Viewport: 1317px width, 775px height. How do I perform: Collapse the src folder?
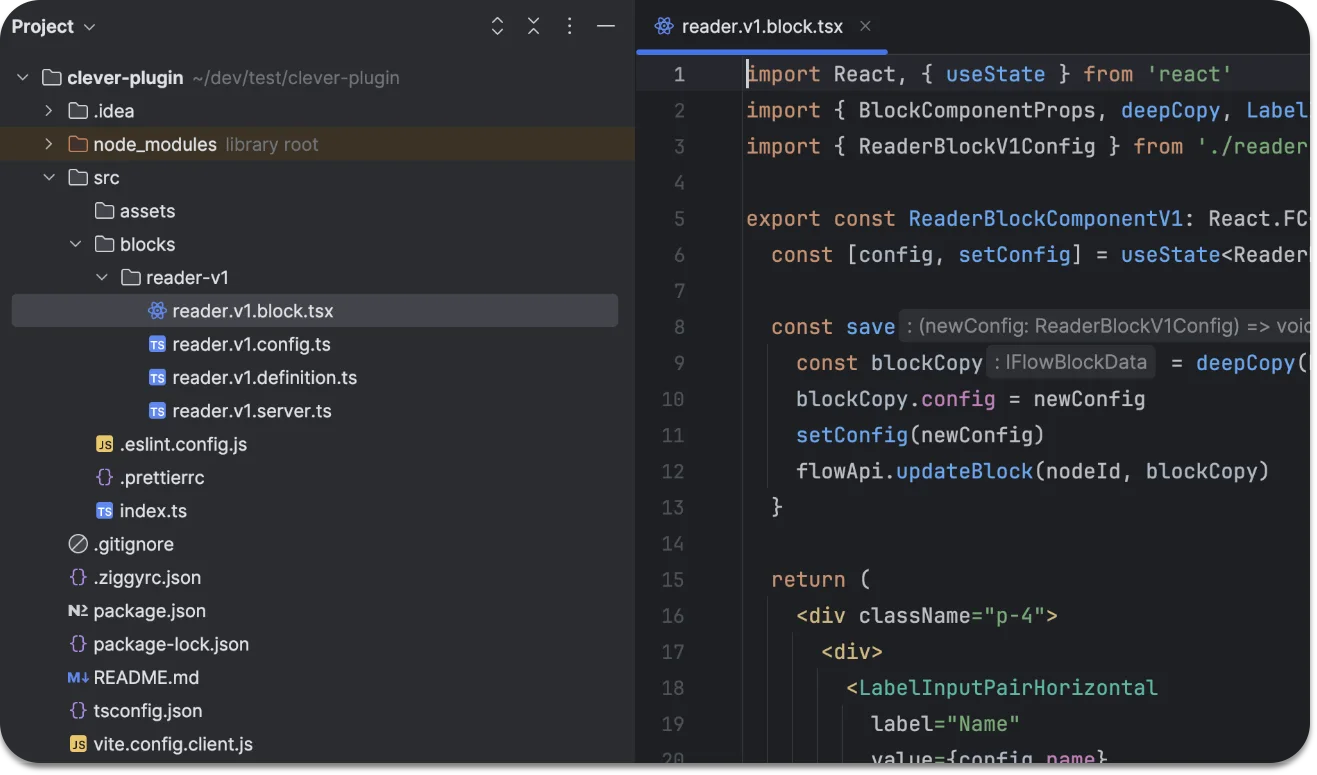pyautogui.click(x=48, y=178)
